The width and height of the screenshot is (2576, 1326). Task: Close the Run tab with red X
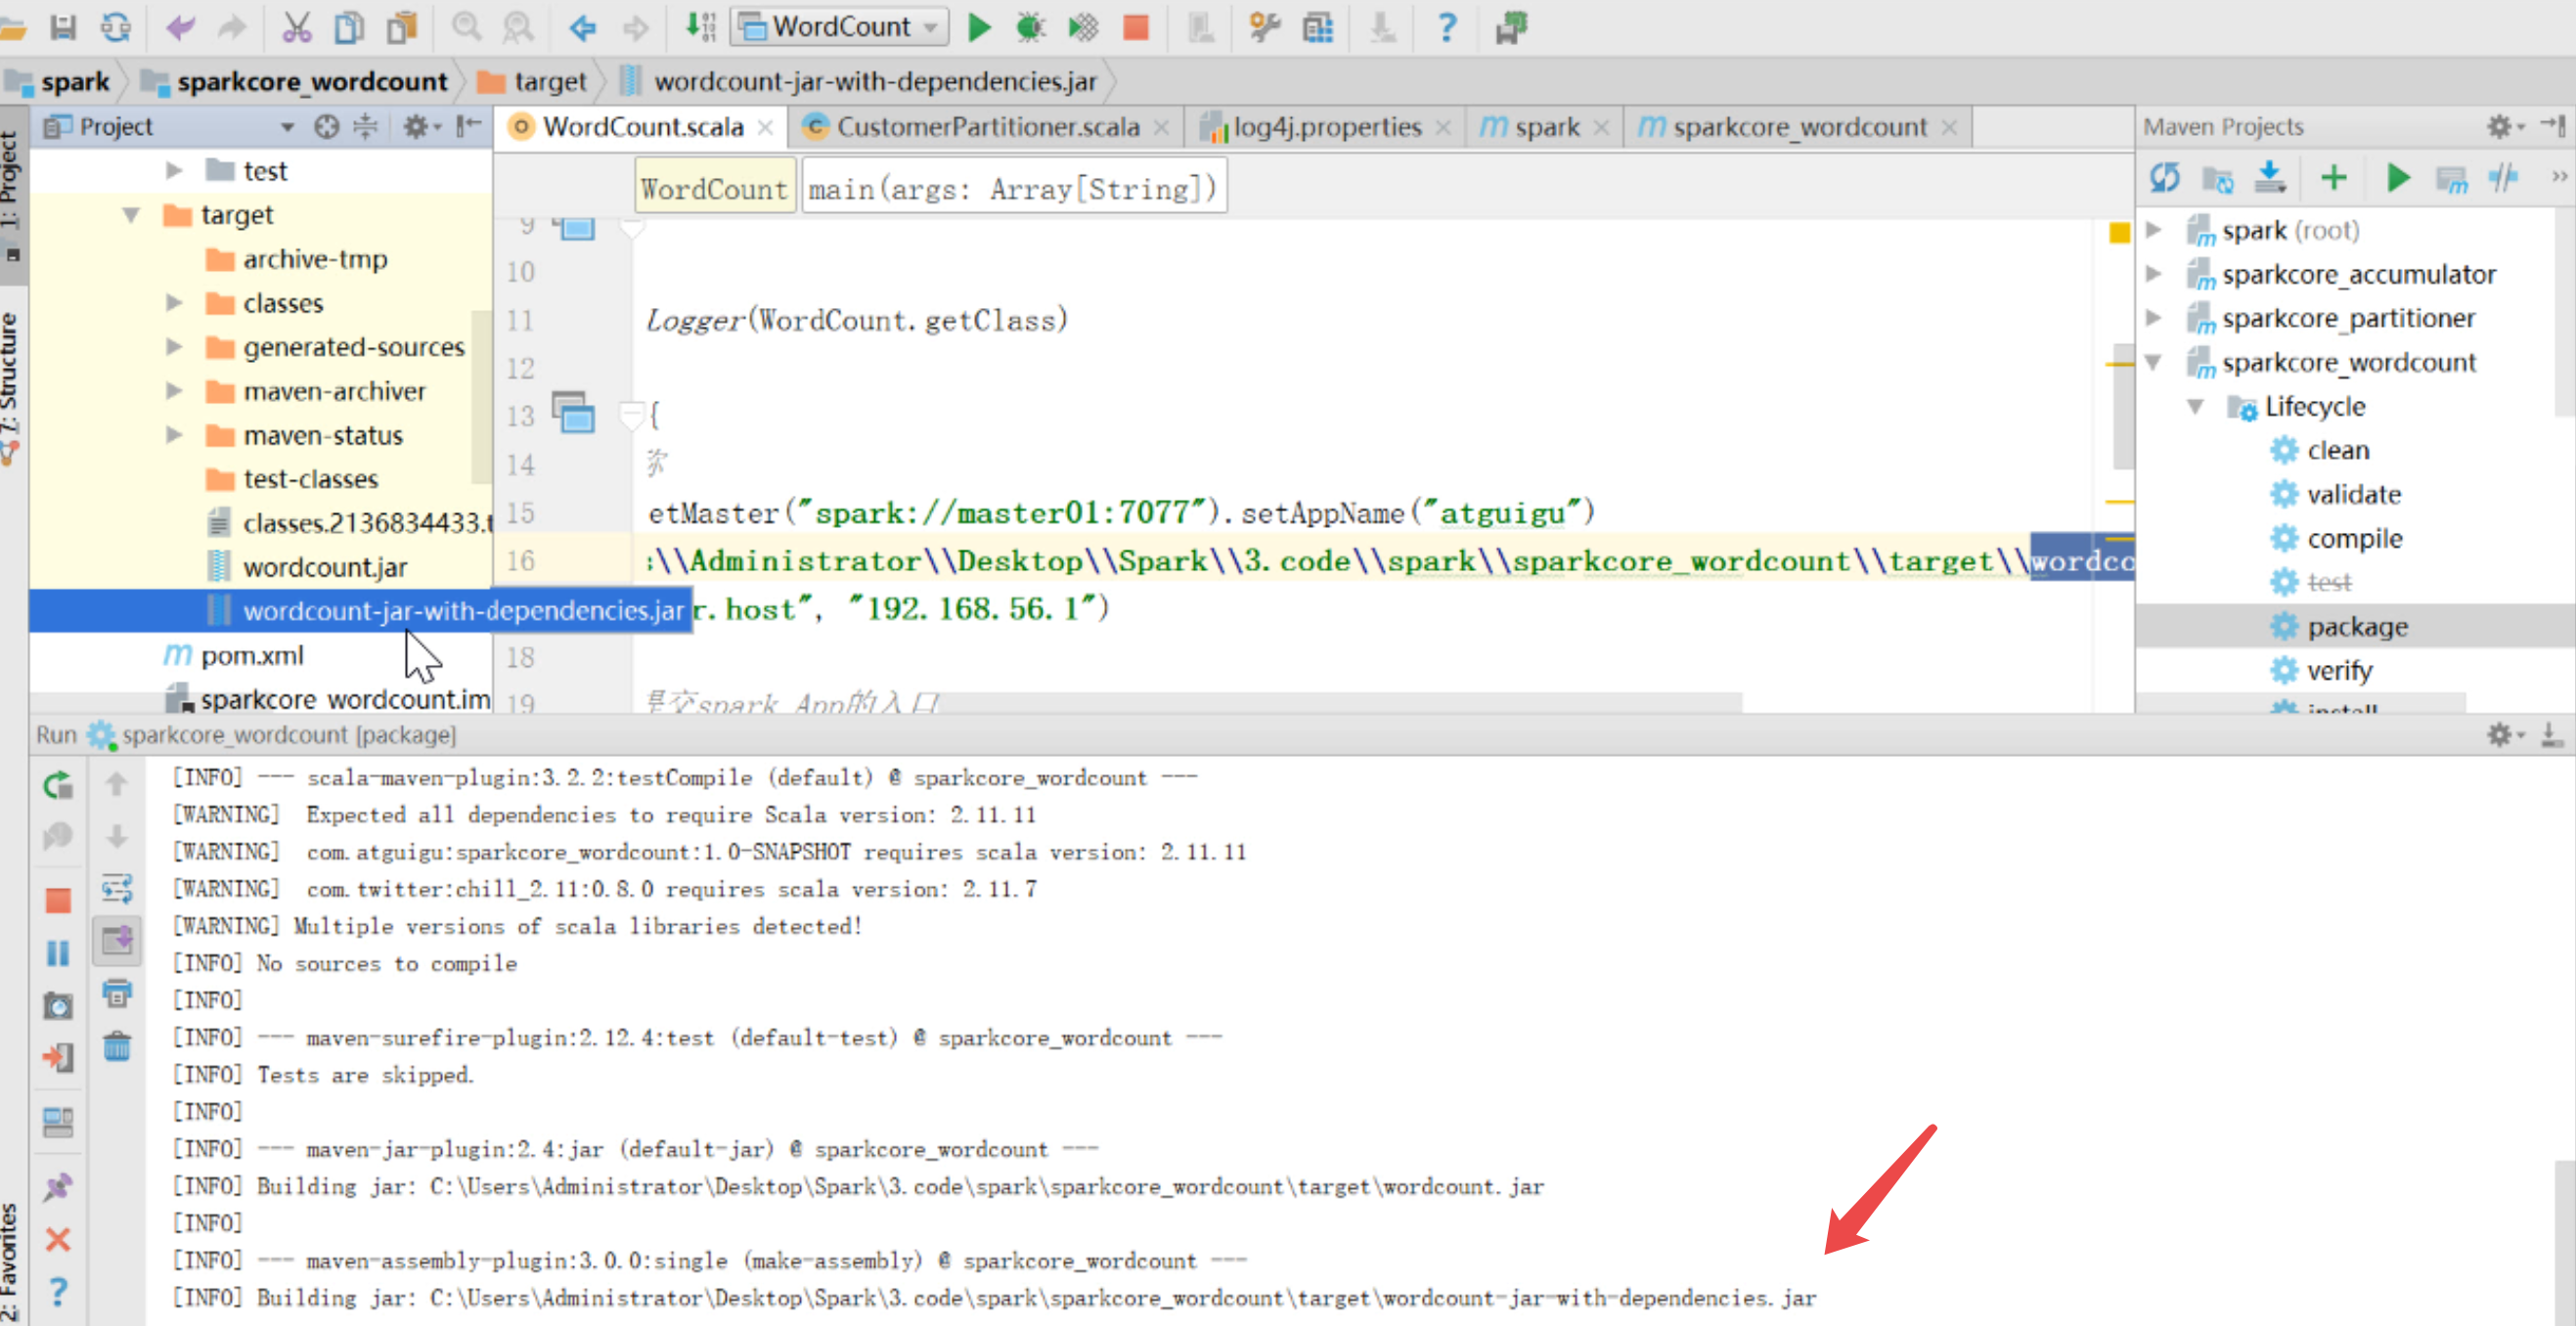(x=58, y=1240)
